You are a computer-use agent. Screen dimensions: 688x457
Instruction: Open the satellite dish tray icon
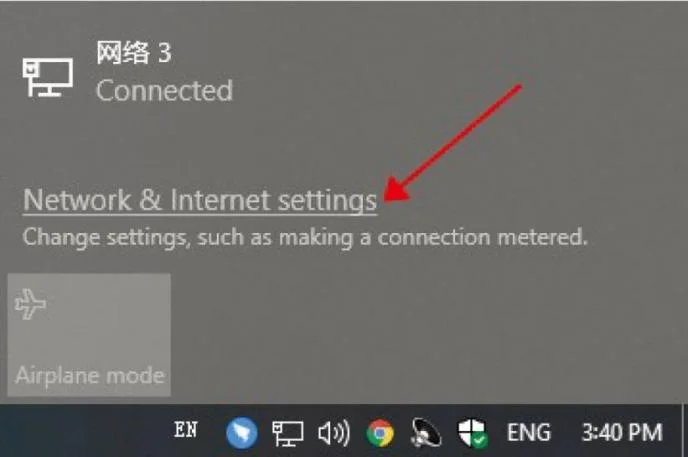coord(426,433)
